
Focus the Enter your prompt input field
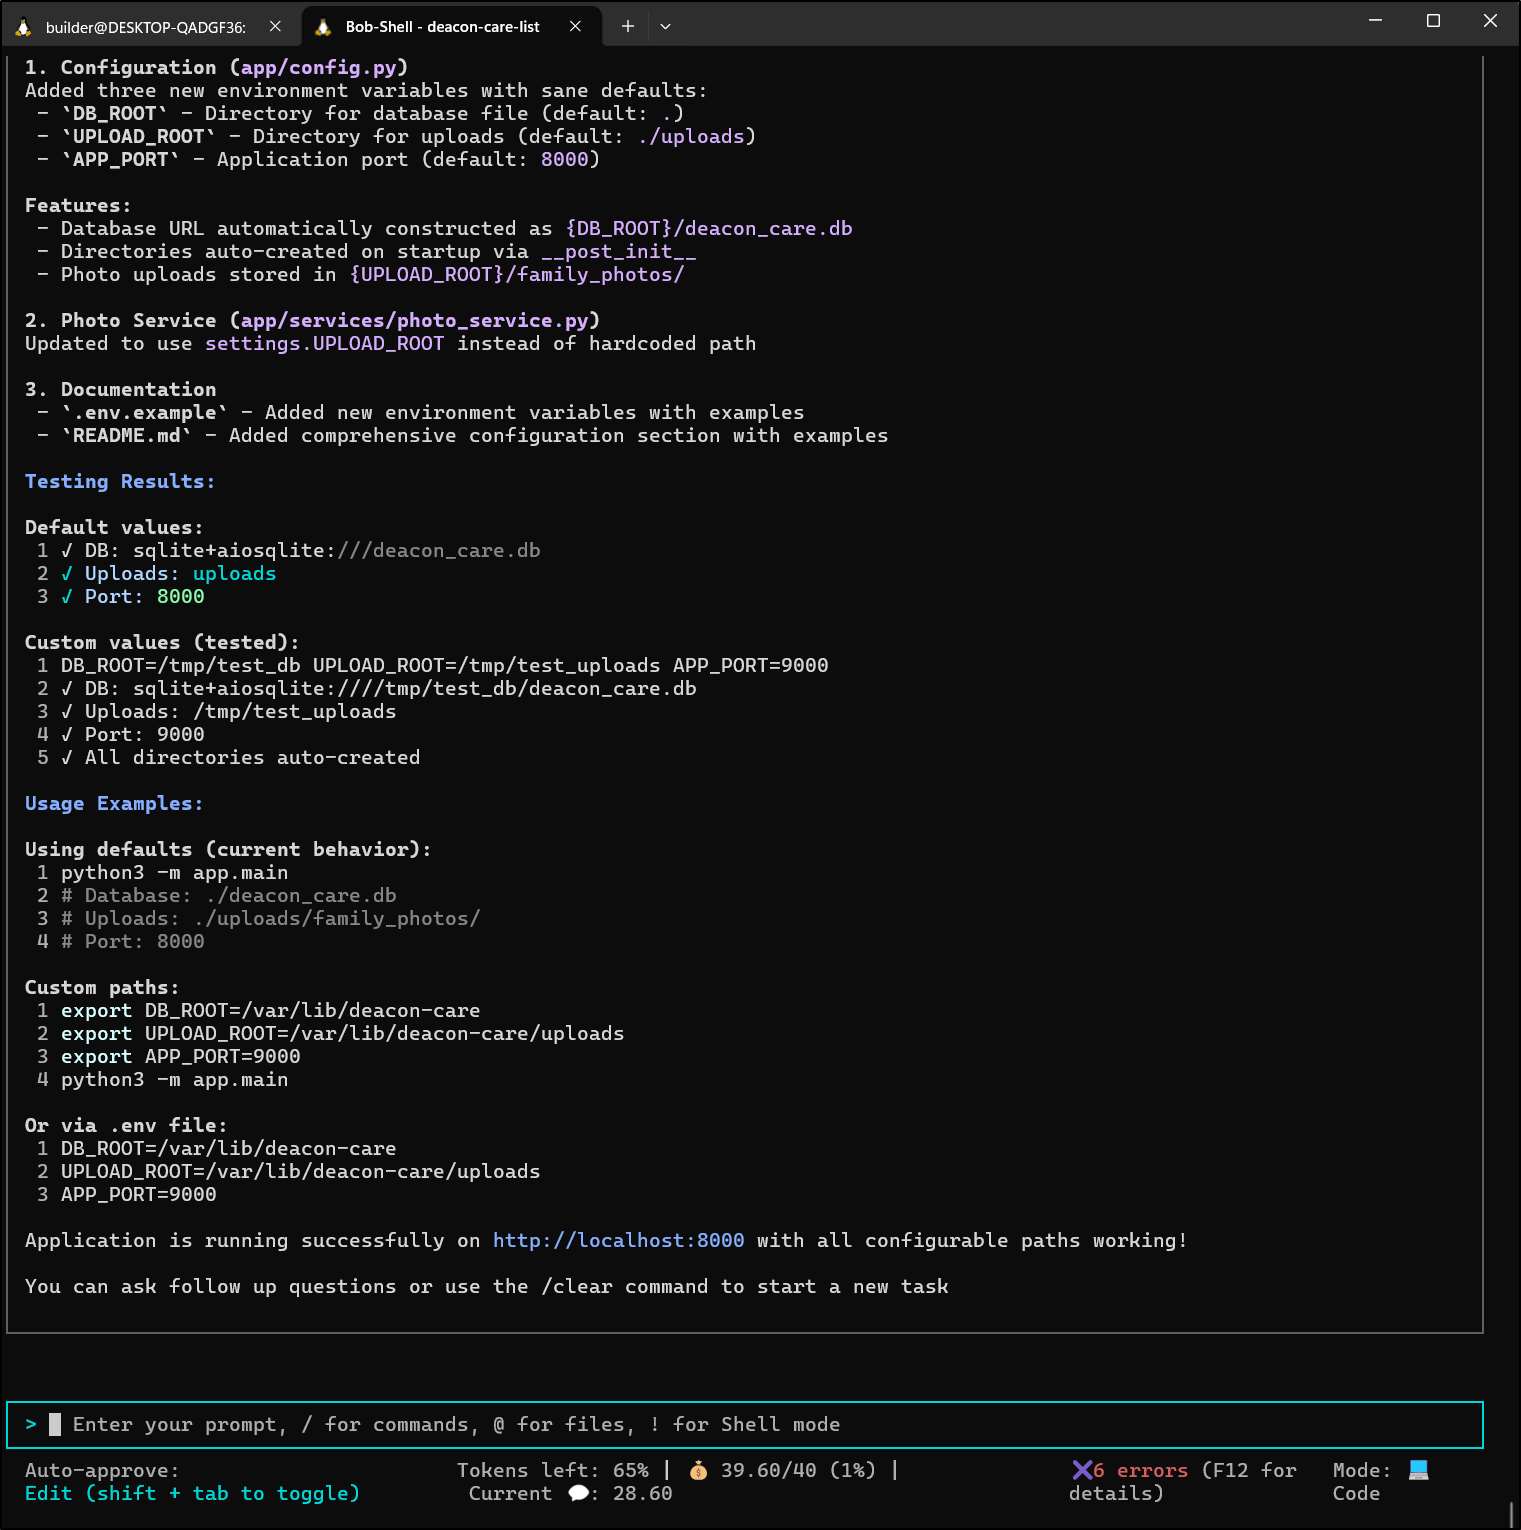744,1425
